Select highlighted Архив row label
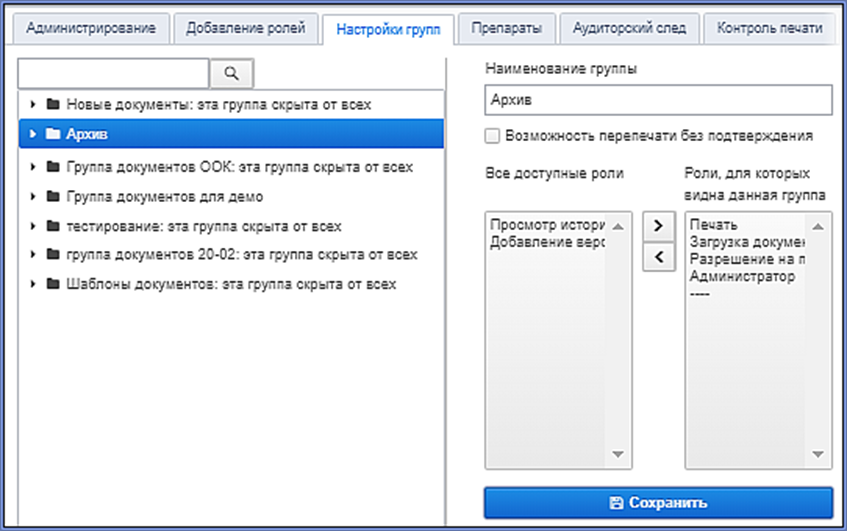 point(87,134)
